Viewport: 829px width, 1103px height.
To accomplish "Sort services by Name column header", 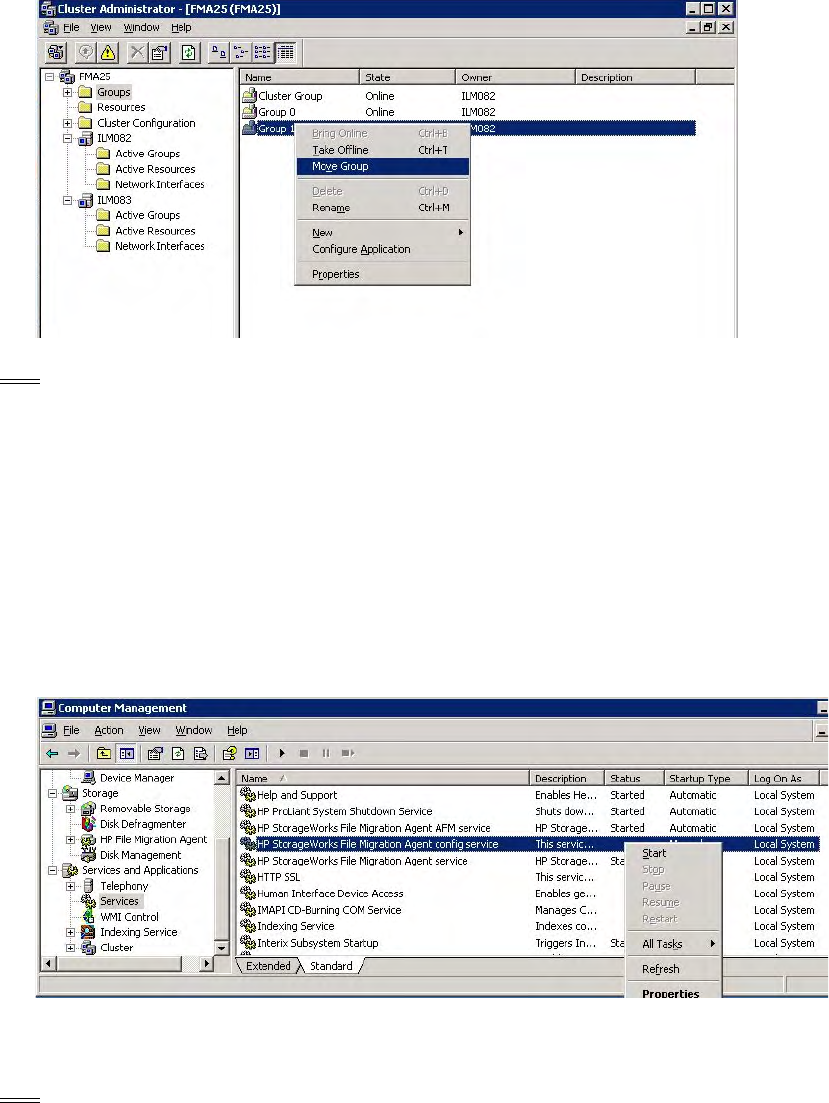I will point(383,778).
